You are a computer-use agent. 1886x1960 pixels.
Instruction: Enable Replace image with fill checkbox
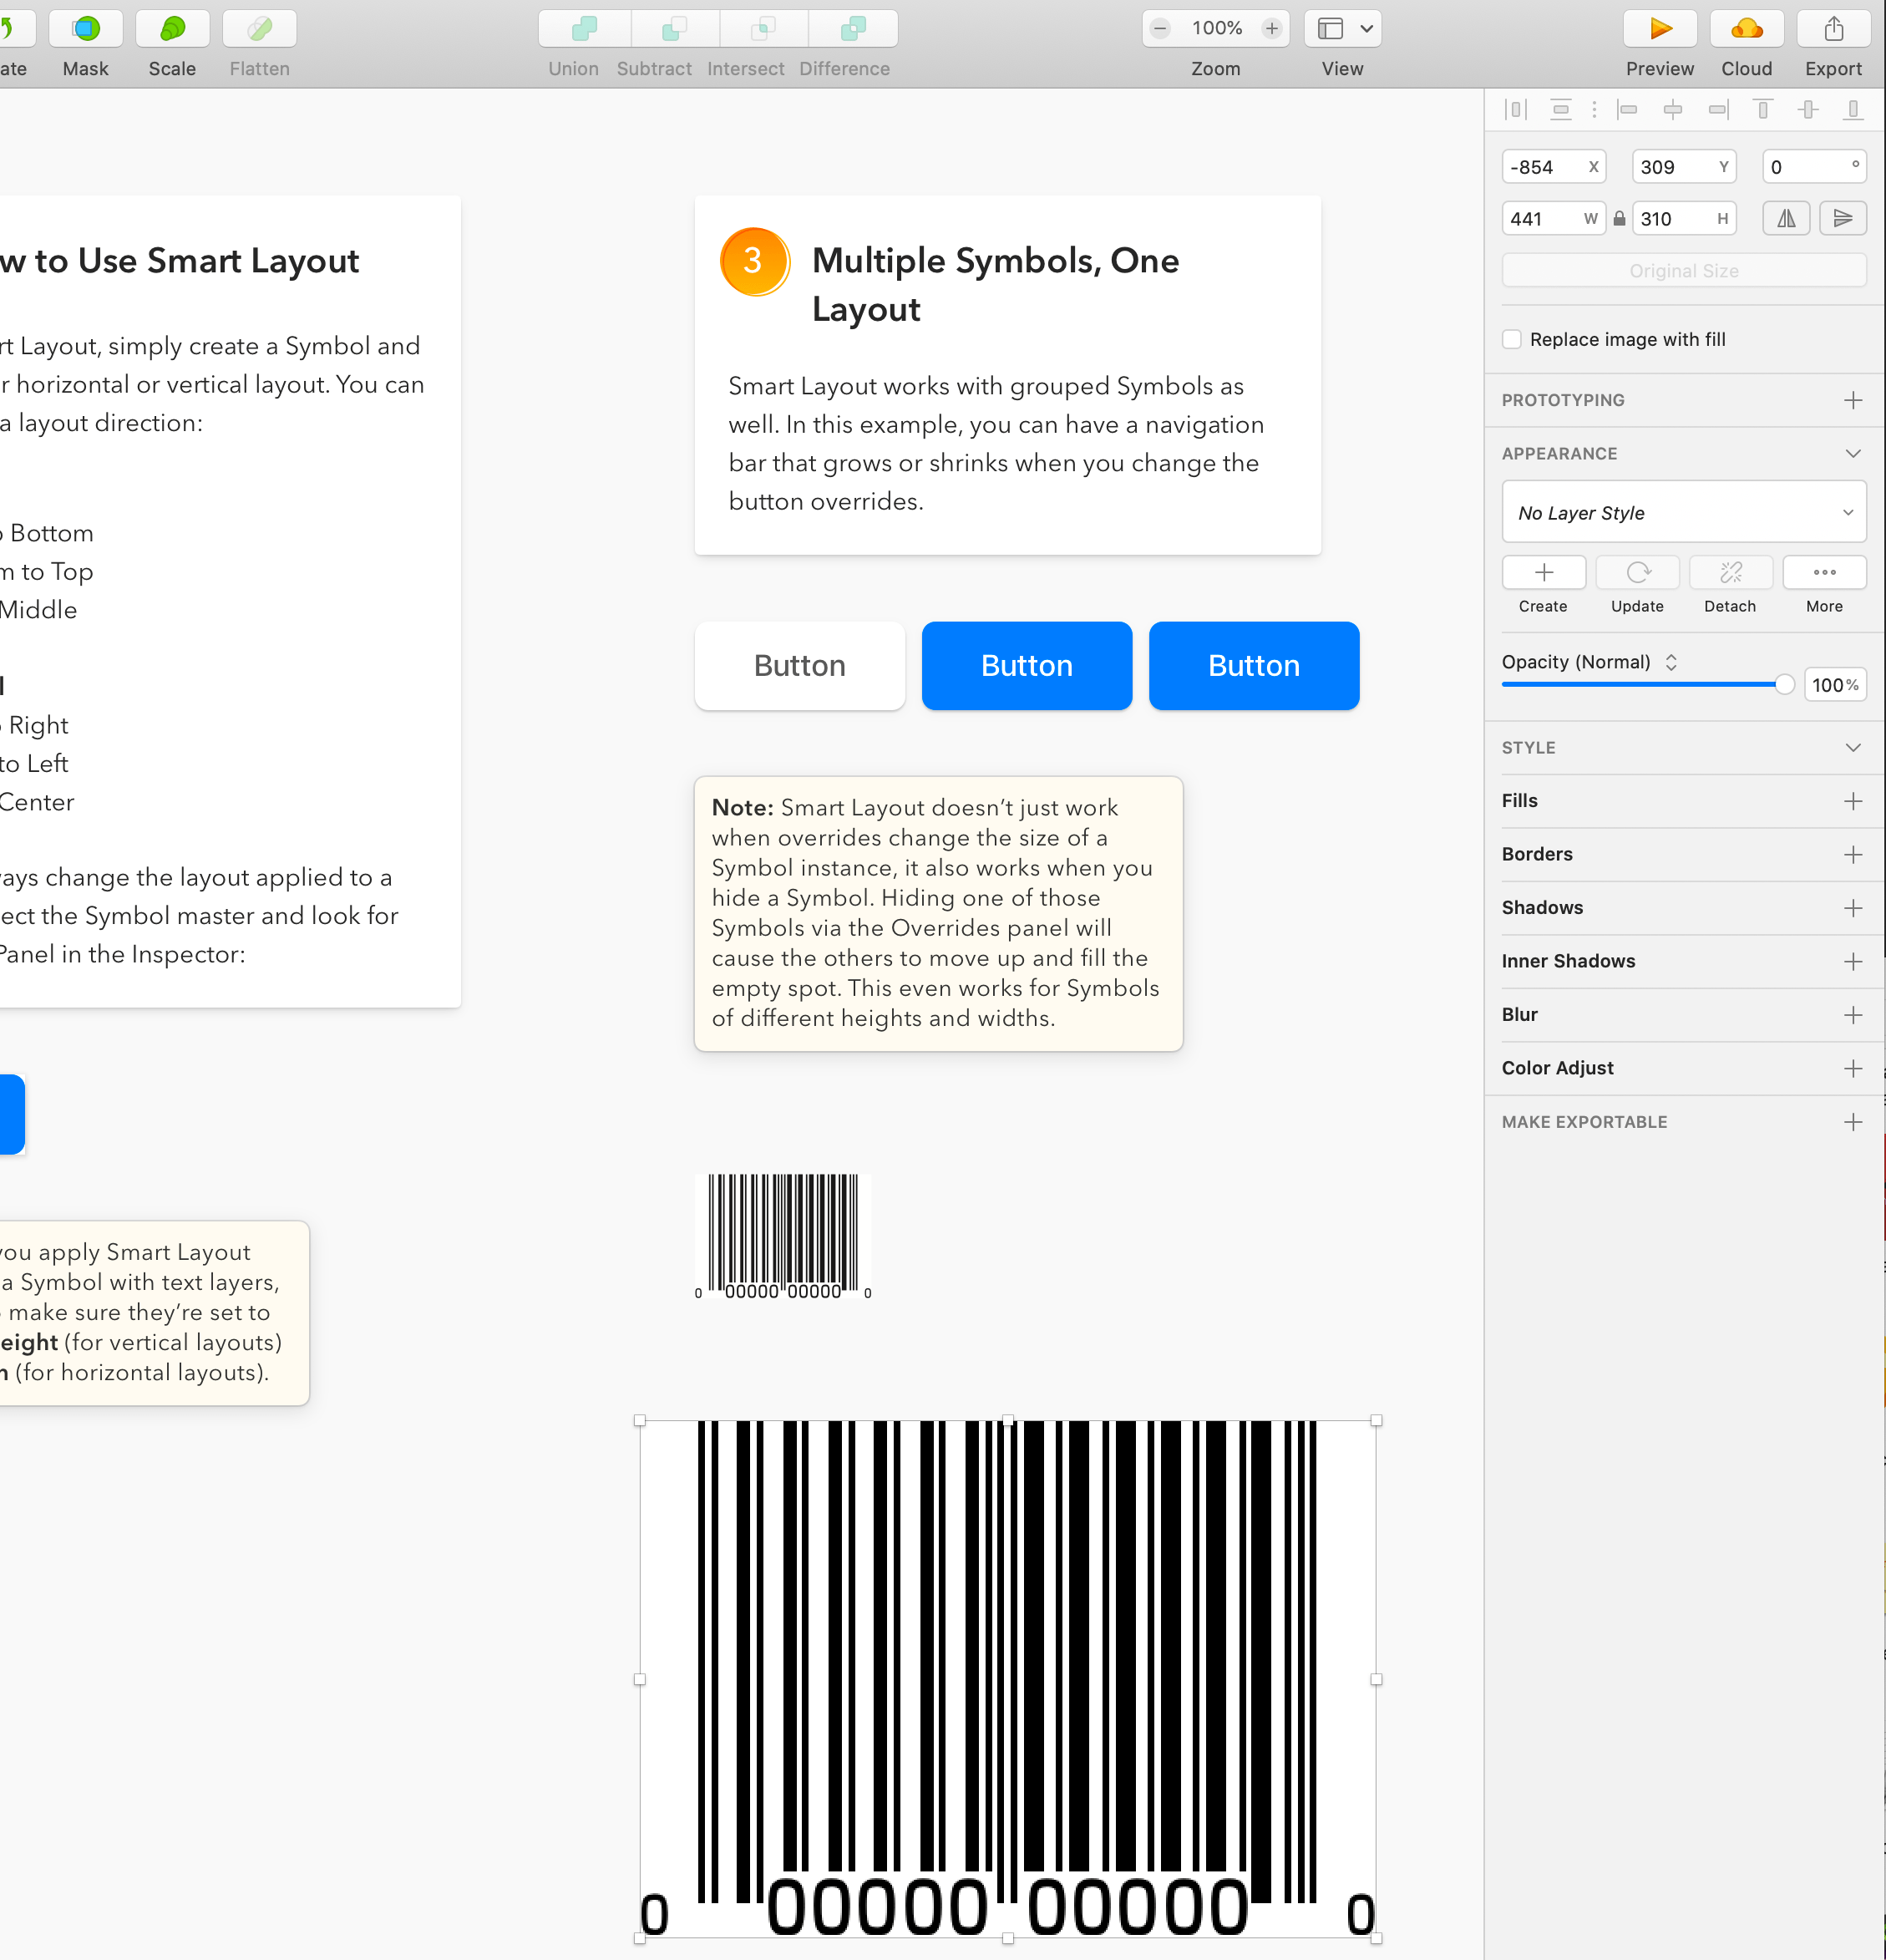tap(1512, 339)
